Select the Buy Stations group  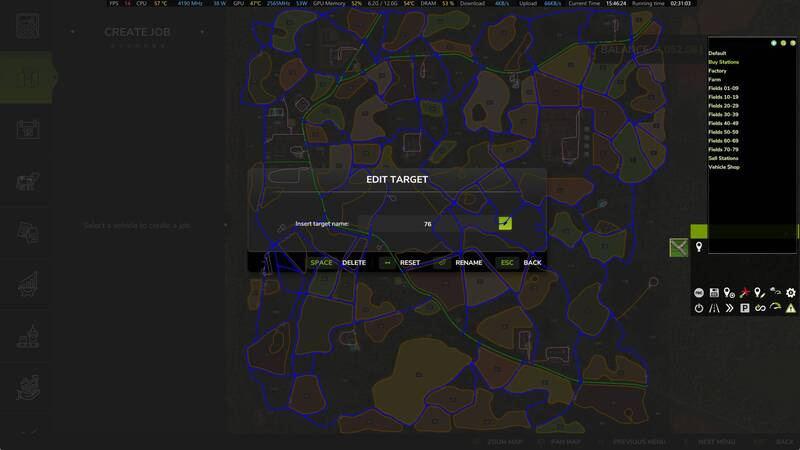[723, 62]
